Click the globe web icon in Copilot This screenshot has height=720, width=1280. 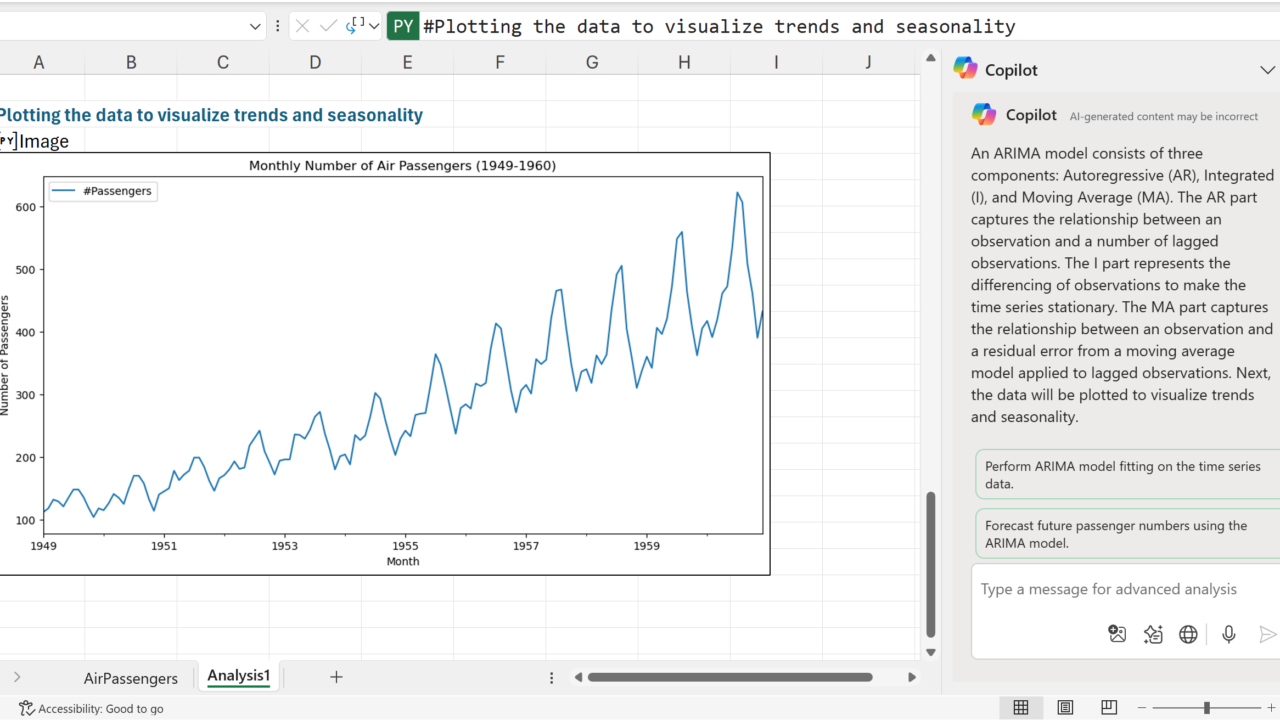[1188, 634]
